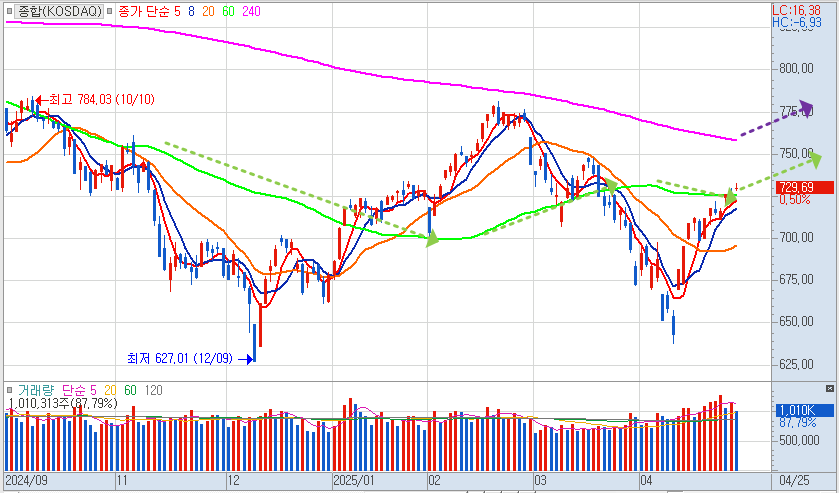
Task: Click the 최고 784.03 (10/10) high marker
Action: tap(95, 99)
